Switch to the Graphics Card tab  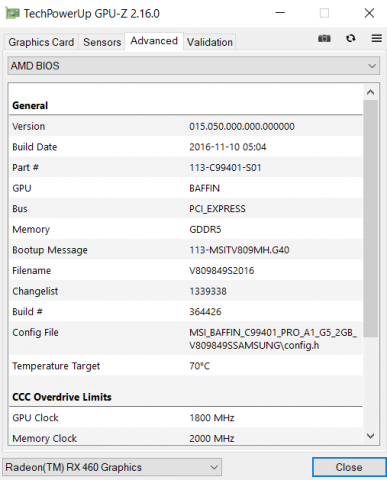[41, 42]
